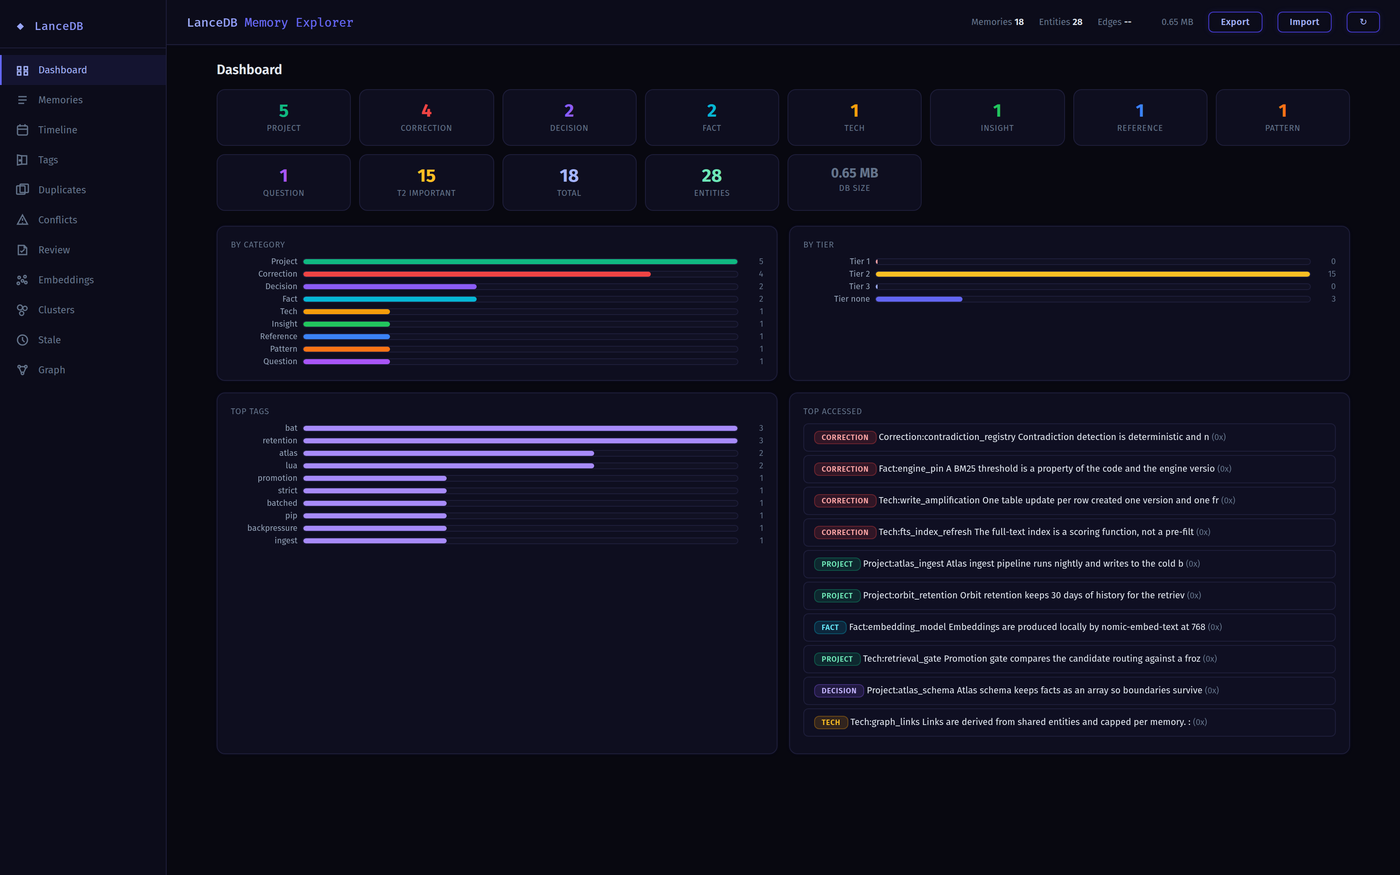Viewport: 1400px width, 875px height.
Task: Go to the Timeline view
Action: (83, 130)
